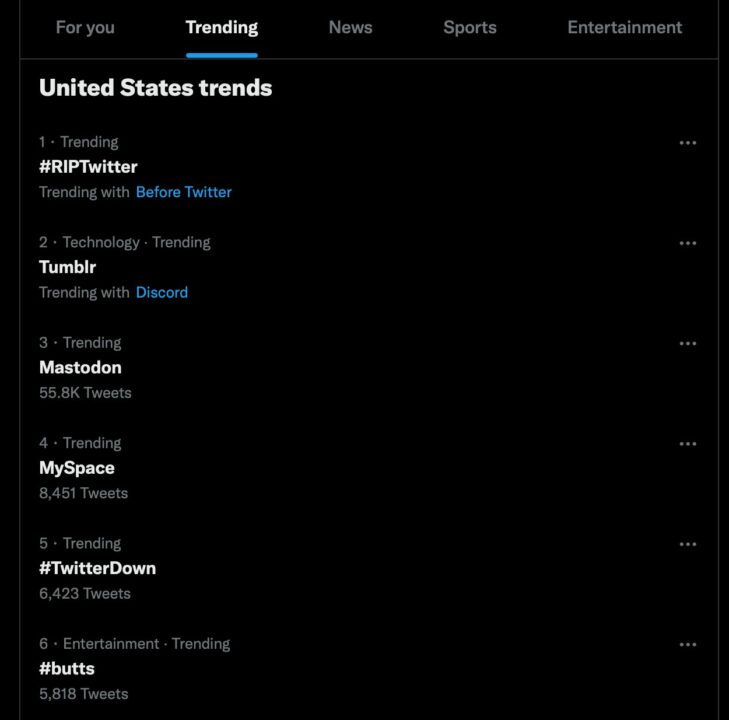Viewport: 729px width, 720px height.
Task: Open the Mastodon trend with 55.8K Tweets
Action: point(80,368)
